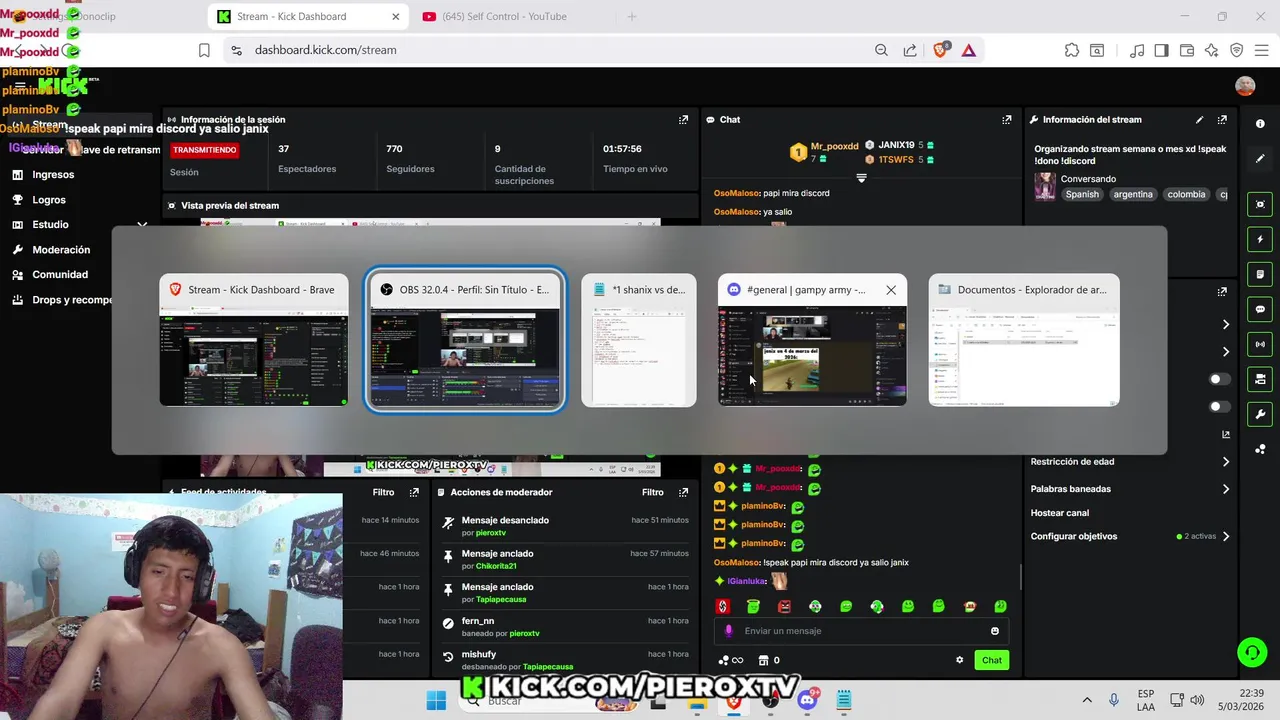Screen dimensions: 1280x720
Task: Open the wrench tool icon in right sidebar
Action: pos(1260,414)
